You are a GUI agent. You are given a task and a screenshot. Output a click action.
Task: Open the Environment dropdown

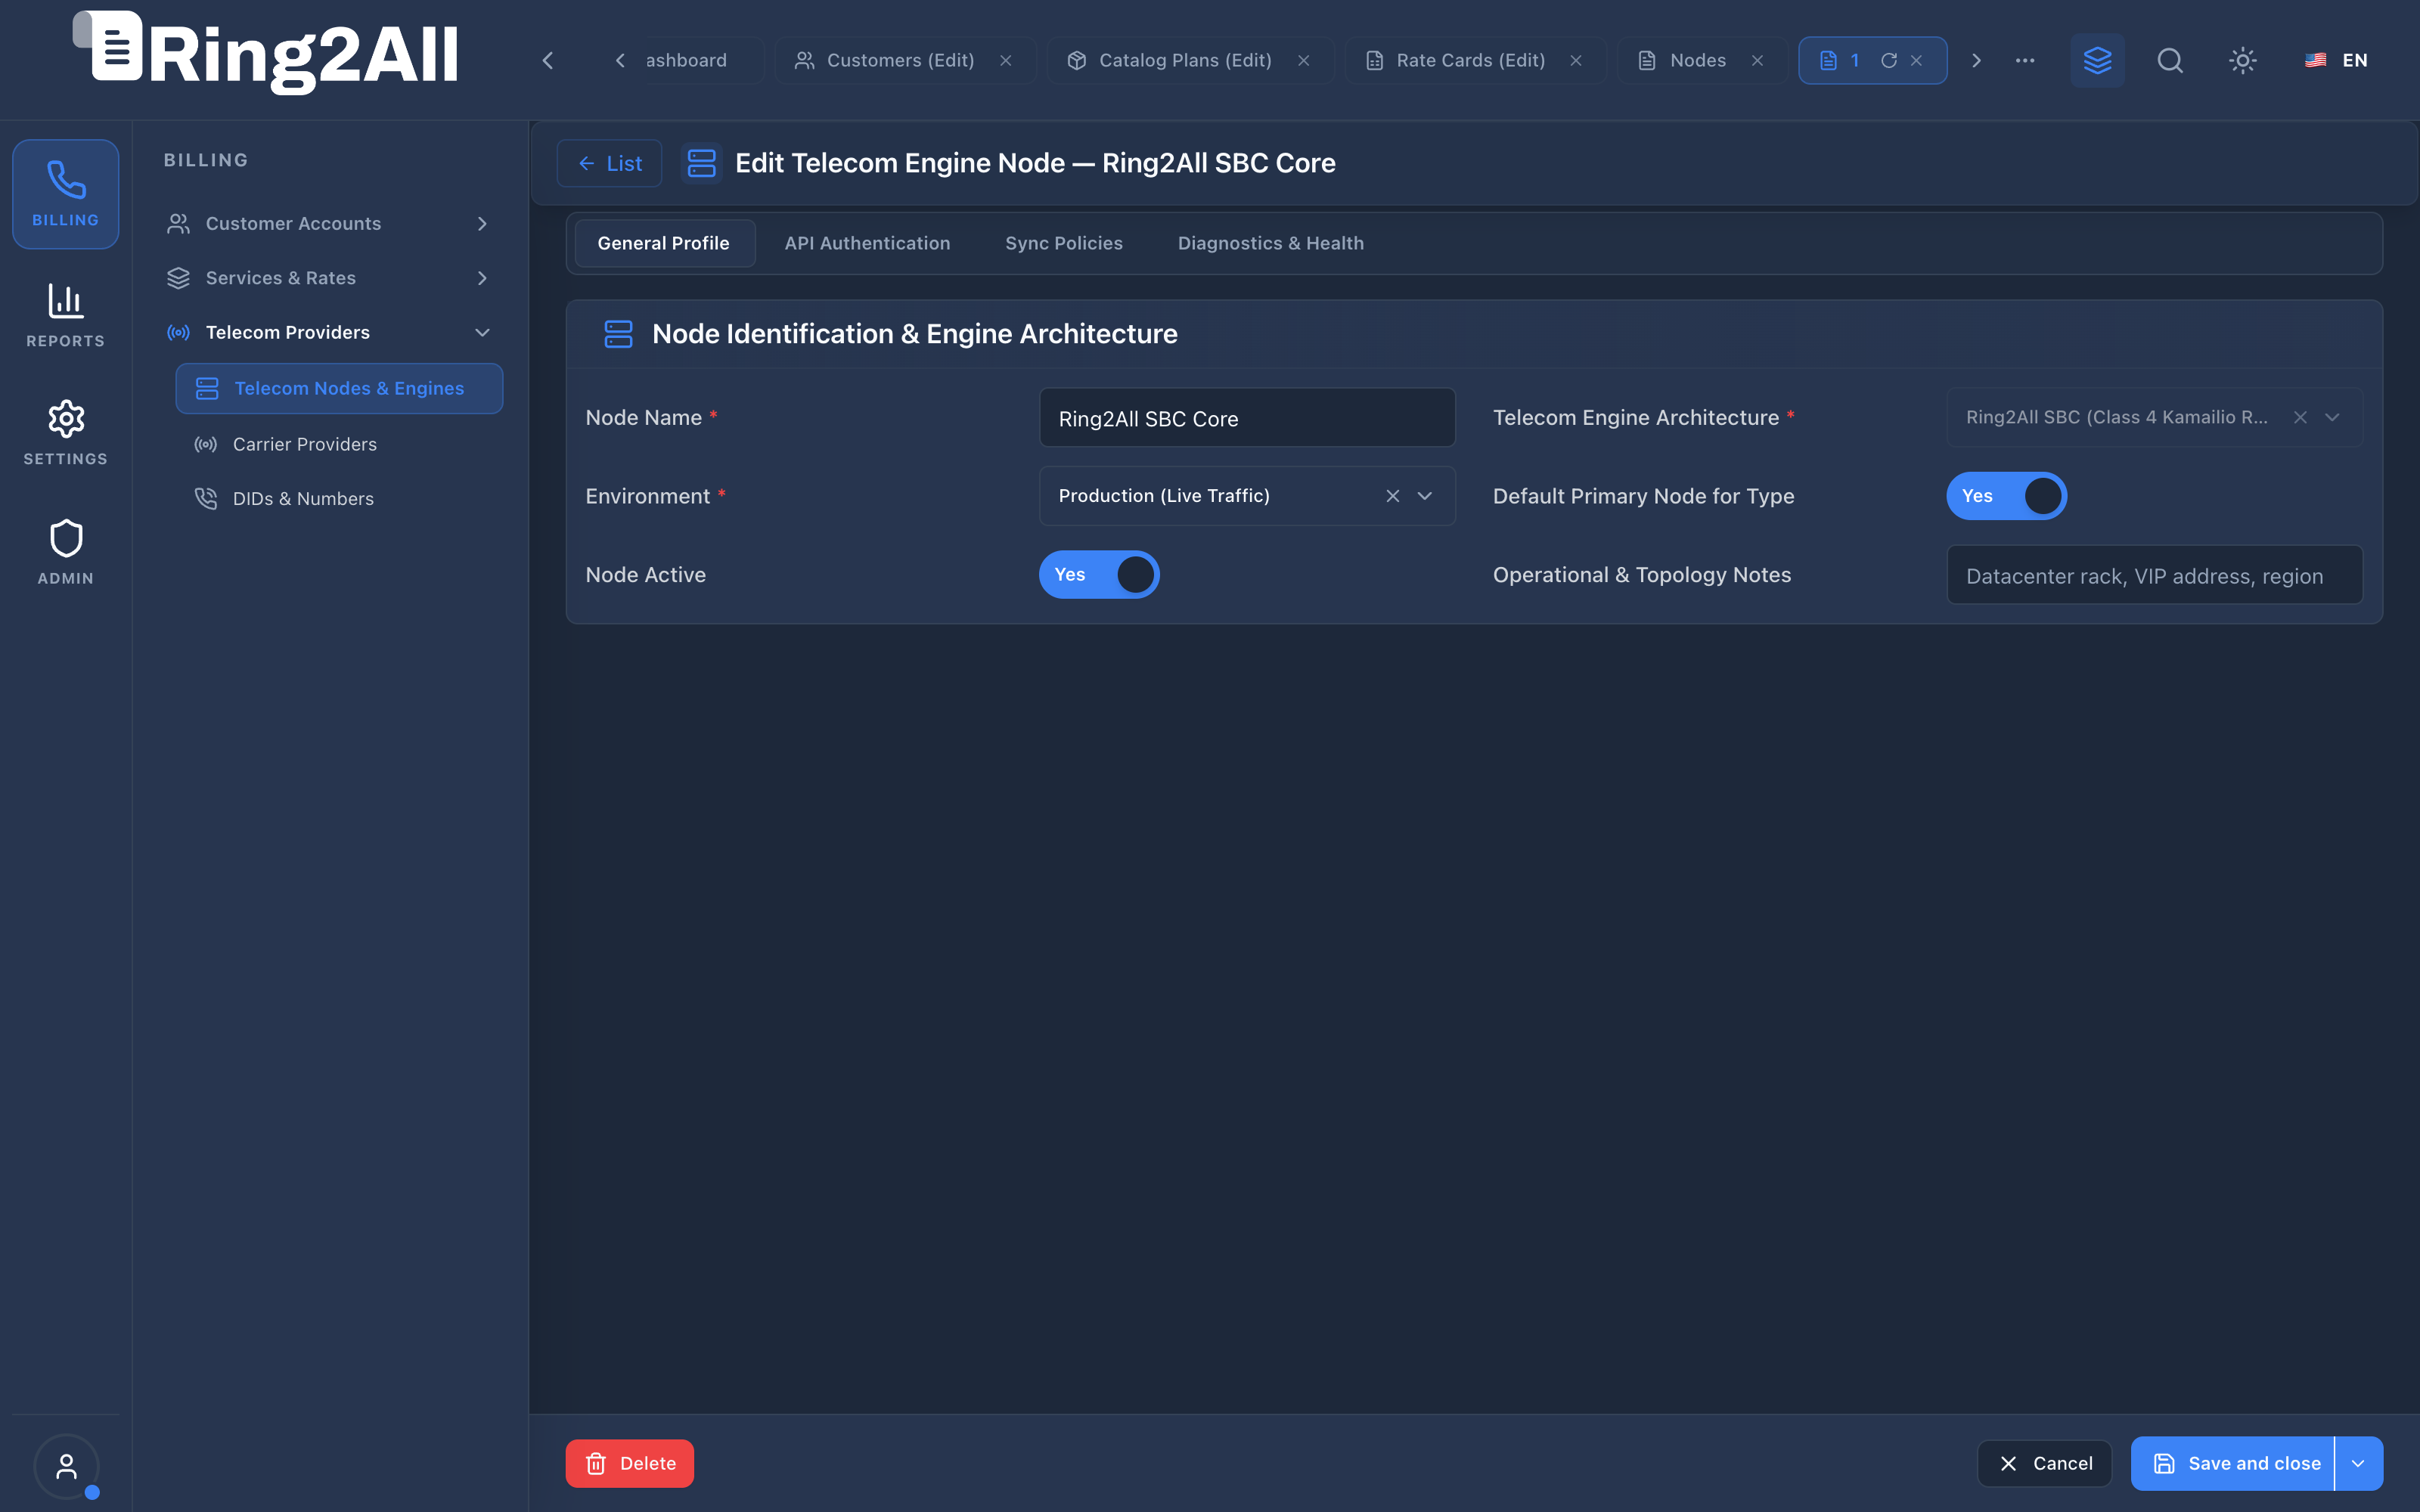[1425, 496]
